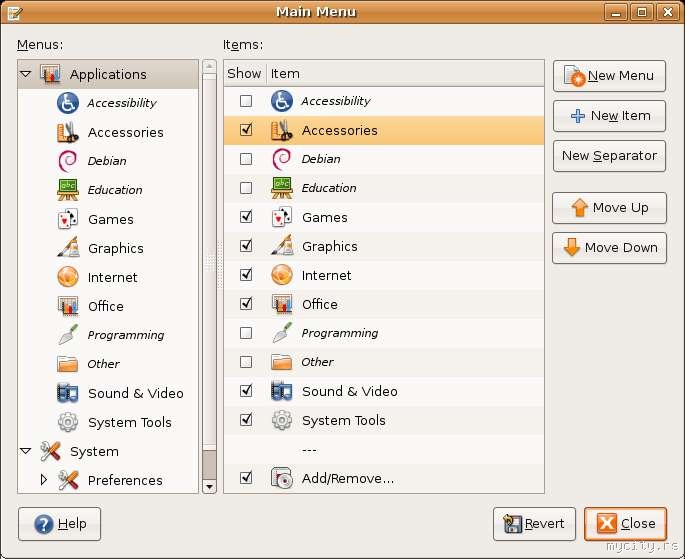Click Games cards icon in Items list
The image size is (685, 559).
click(x=282, y=217)
